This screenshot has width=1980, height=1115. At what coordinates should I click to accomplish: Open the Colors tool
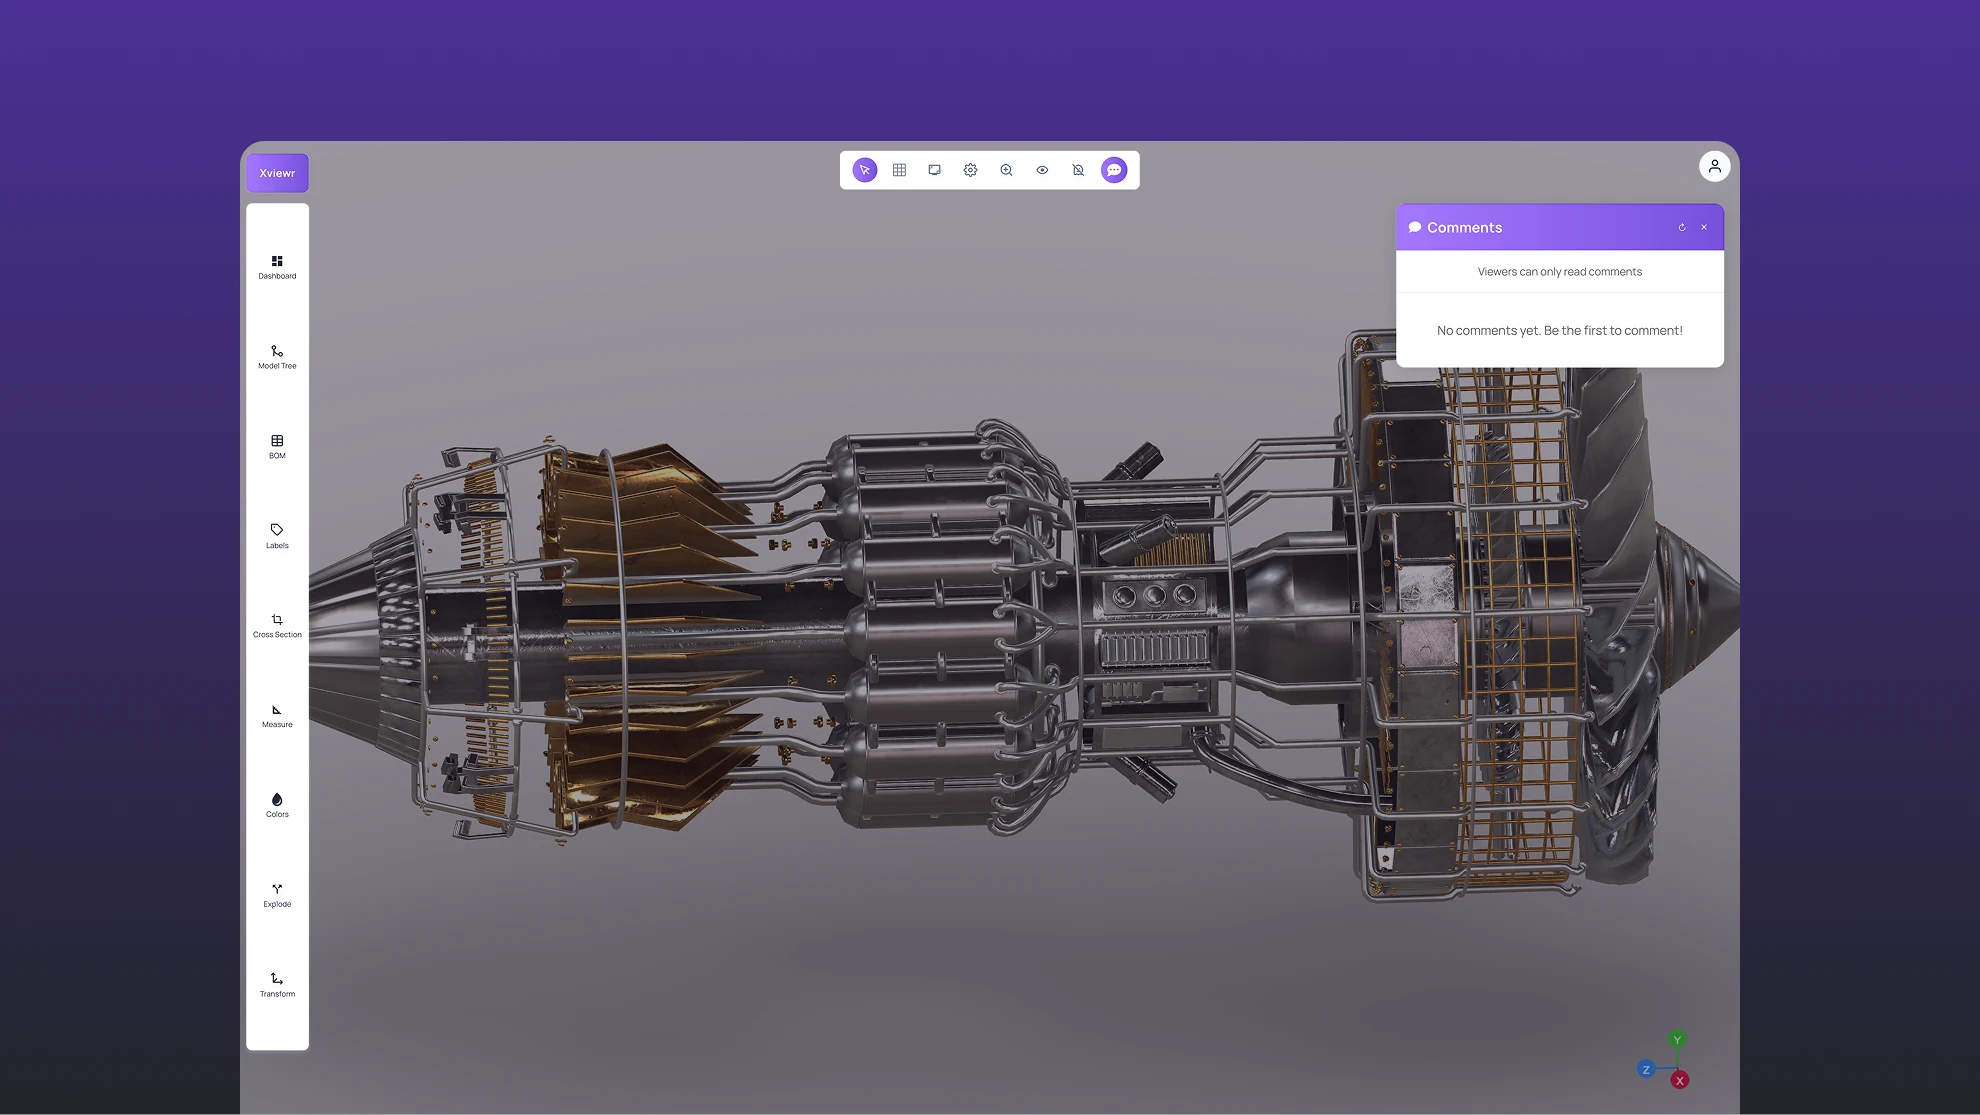tap(277, 805)
